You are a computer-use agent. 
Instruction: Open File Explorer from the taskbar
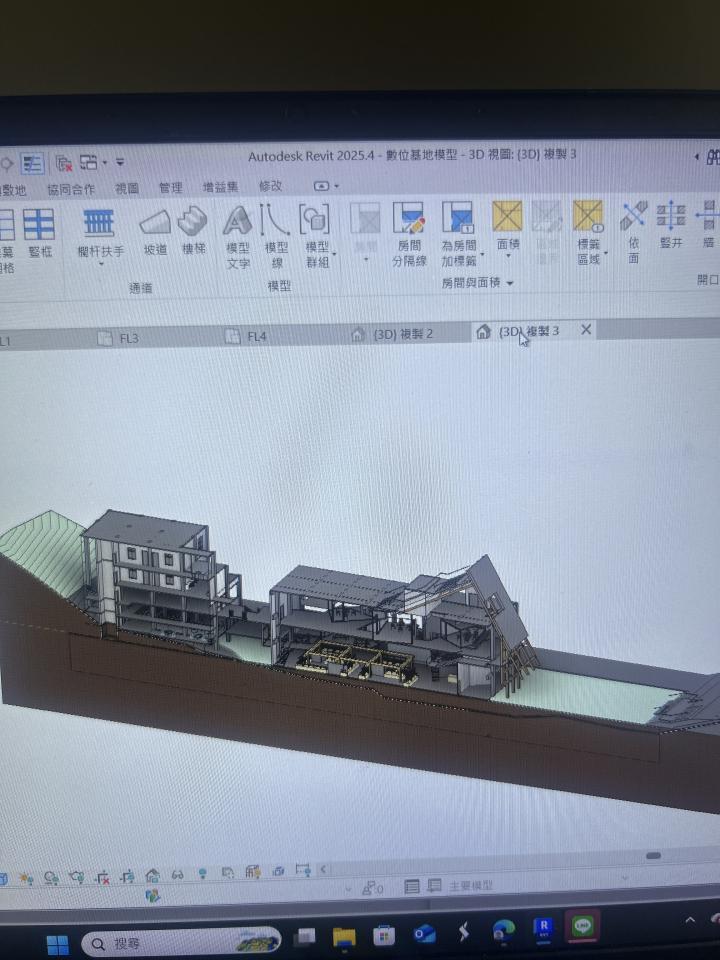coord(344,936)
